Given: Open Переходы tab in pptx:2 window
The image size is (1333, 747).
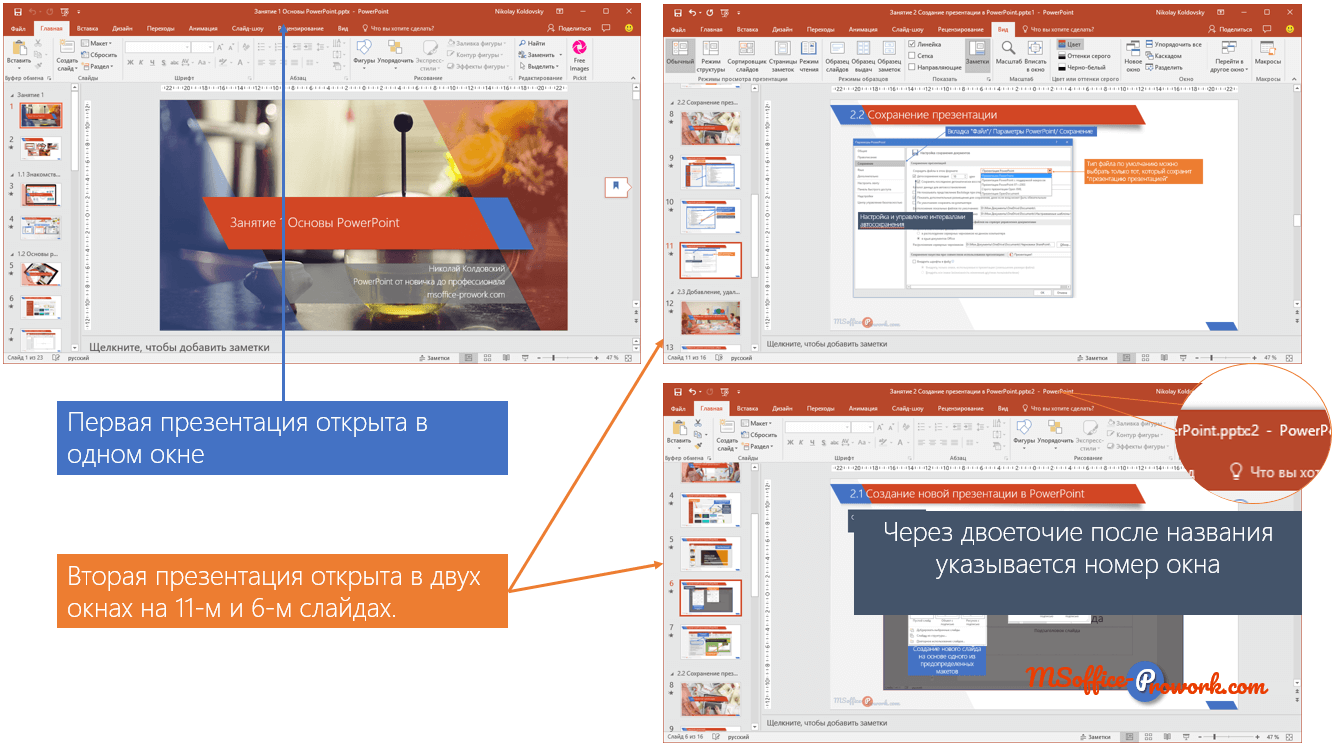Looking at the screenshot, I should [x=821, y=408].
